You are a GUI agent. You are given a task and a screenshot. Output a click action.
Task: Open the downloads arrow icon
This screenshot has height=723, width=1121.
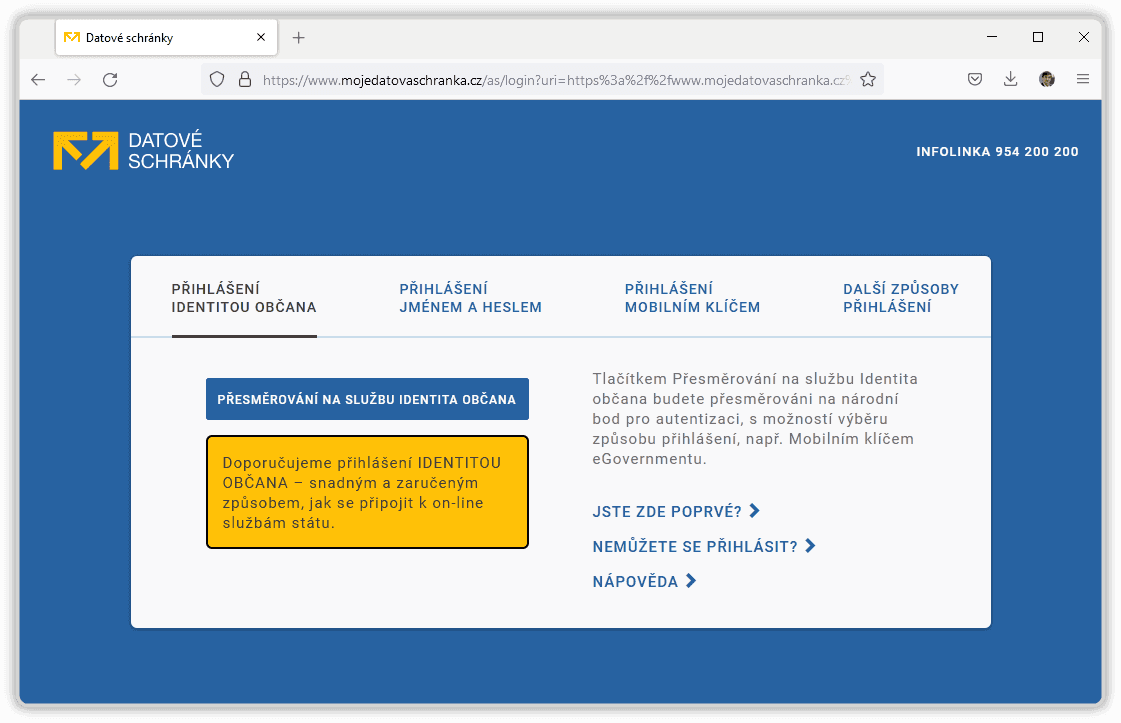click(1010, 79)
